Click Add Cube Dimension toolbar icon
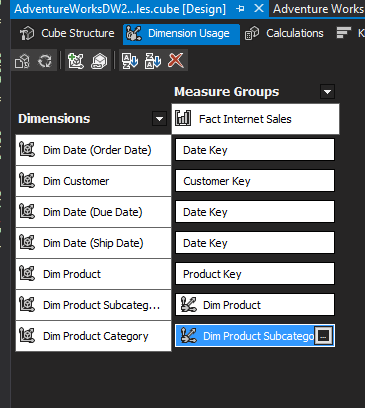The width and height of the screenshot is (365, 408). (x=76, y=61)
